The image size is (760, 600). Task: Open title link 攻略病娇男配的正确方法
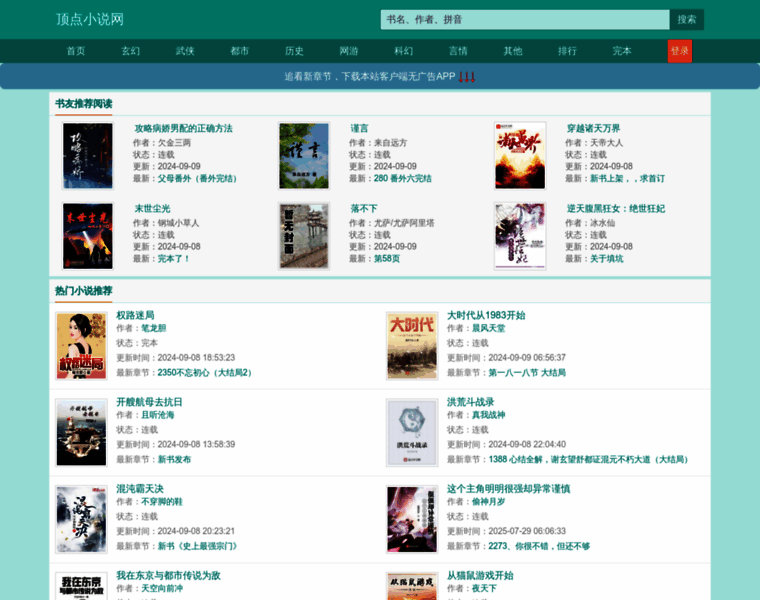[x=184, y=128]
